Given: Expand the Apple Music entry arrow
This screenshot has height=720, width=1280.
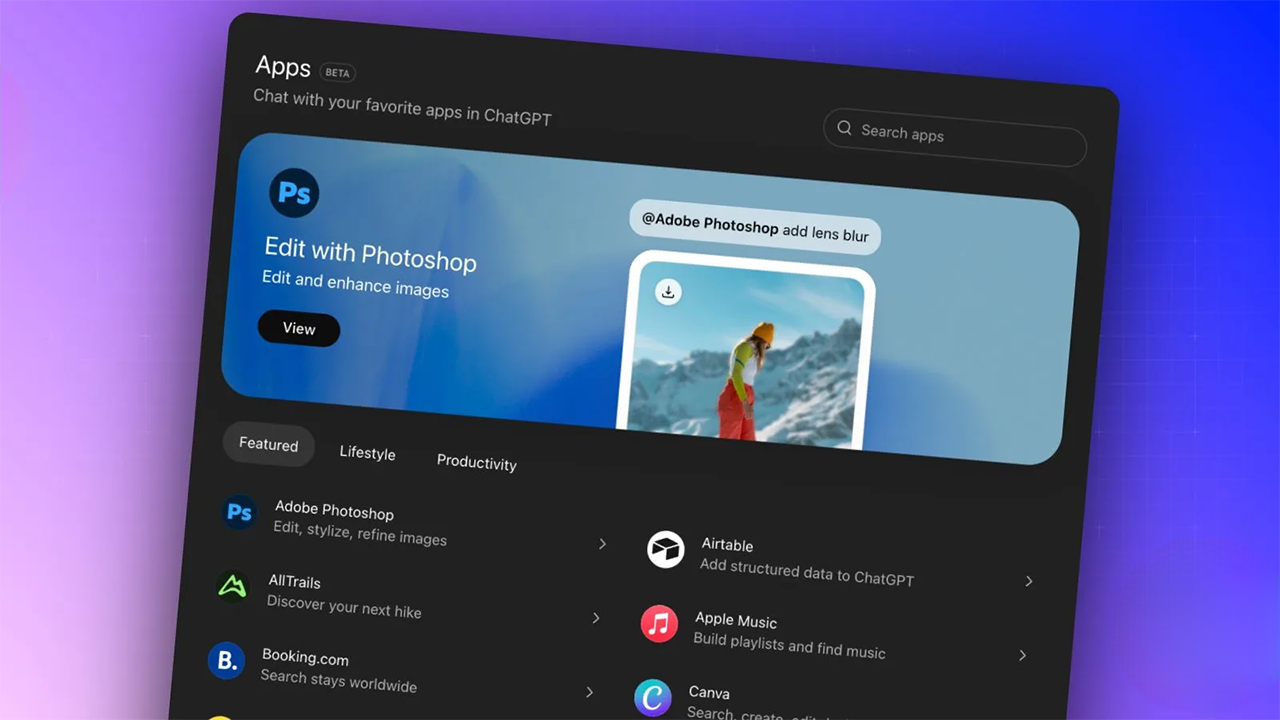Looking at the screenshot, I should point(1022,655).
